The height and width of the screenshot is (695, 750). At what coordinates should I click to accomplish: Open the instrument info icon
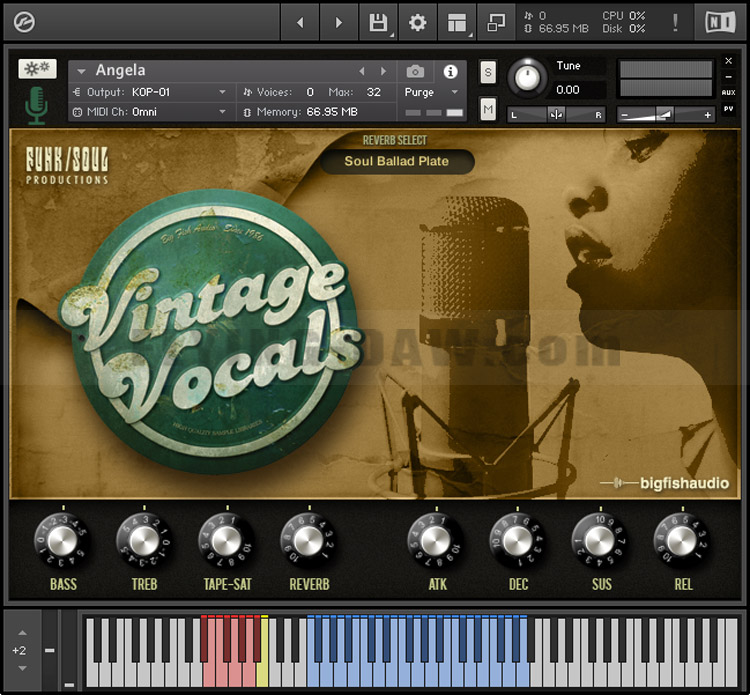450,72
